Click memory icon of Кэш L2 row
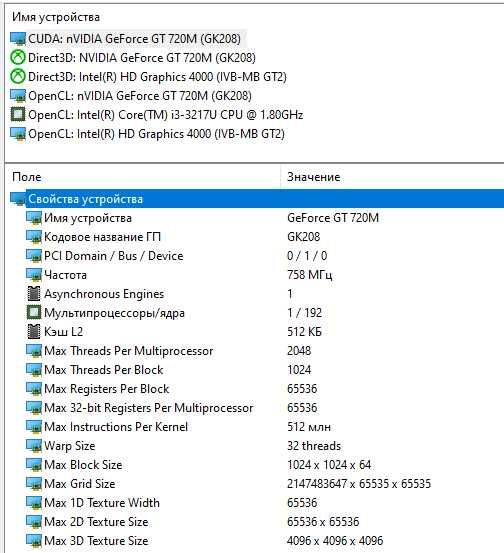504x553 pixels. [34, 332]
